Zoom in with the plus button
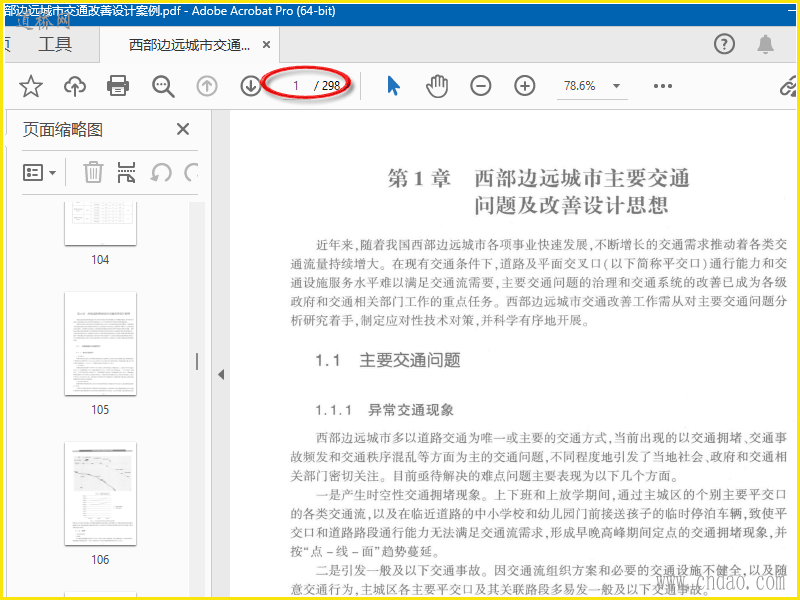800x600 pixels. click(x=524, y=86)
